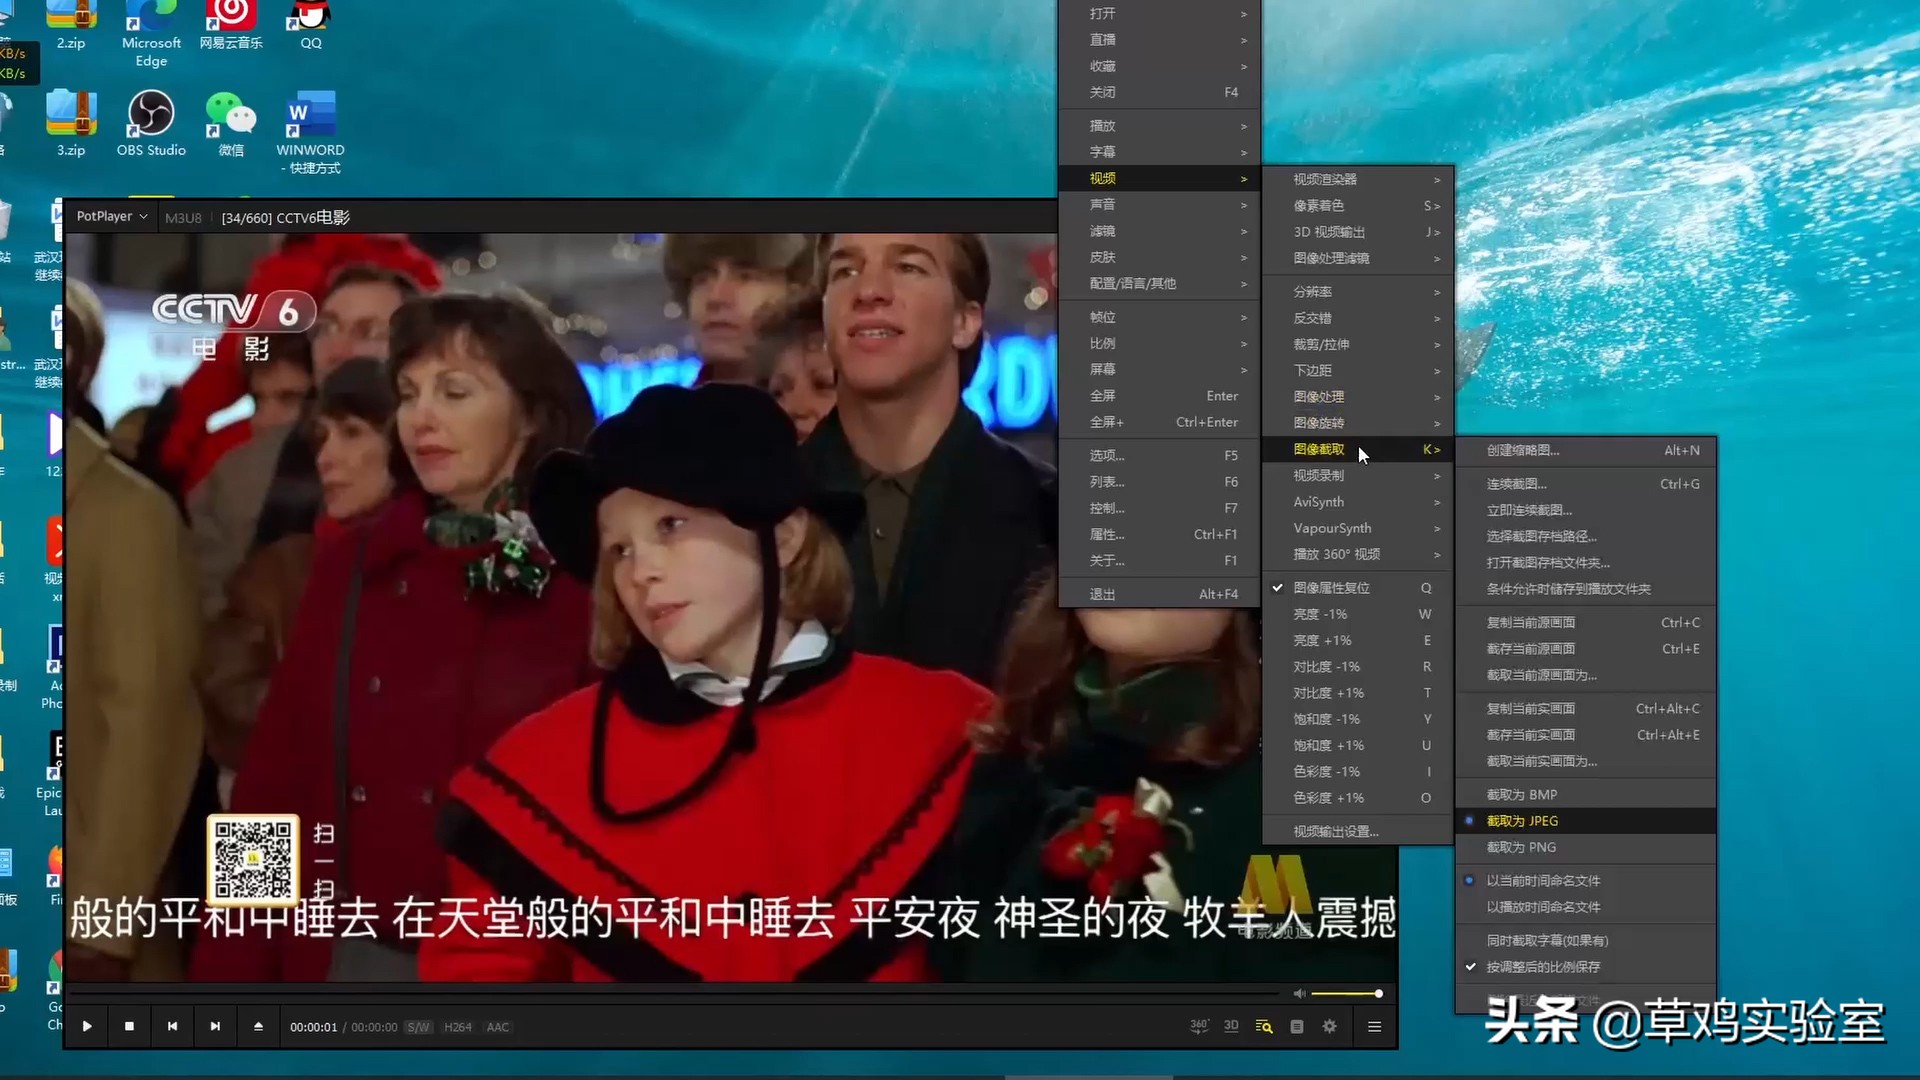The image size is (1920, 1080).
Task: Click the M3U8 label in title bar
Action: pyautogui.click(x=183, y=217)
